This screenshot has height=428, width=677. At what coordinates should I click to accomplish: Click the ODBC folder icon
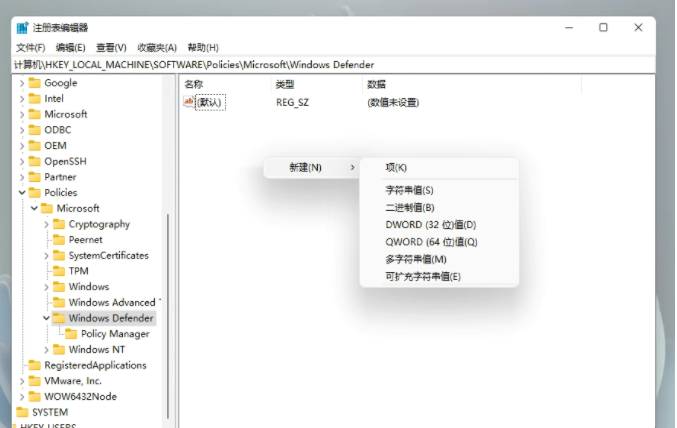point(35,130)
